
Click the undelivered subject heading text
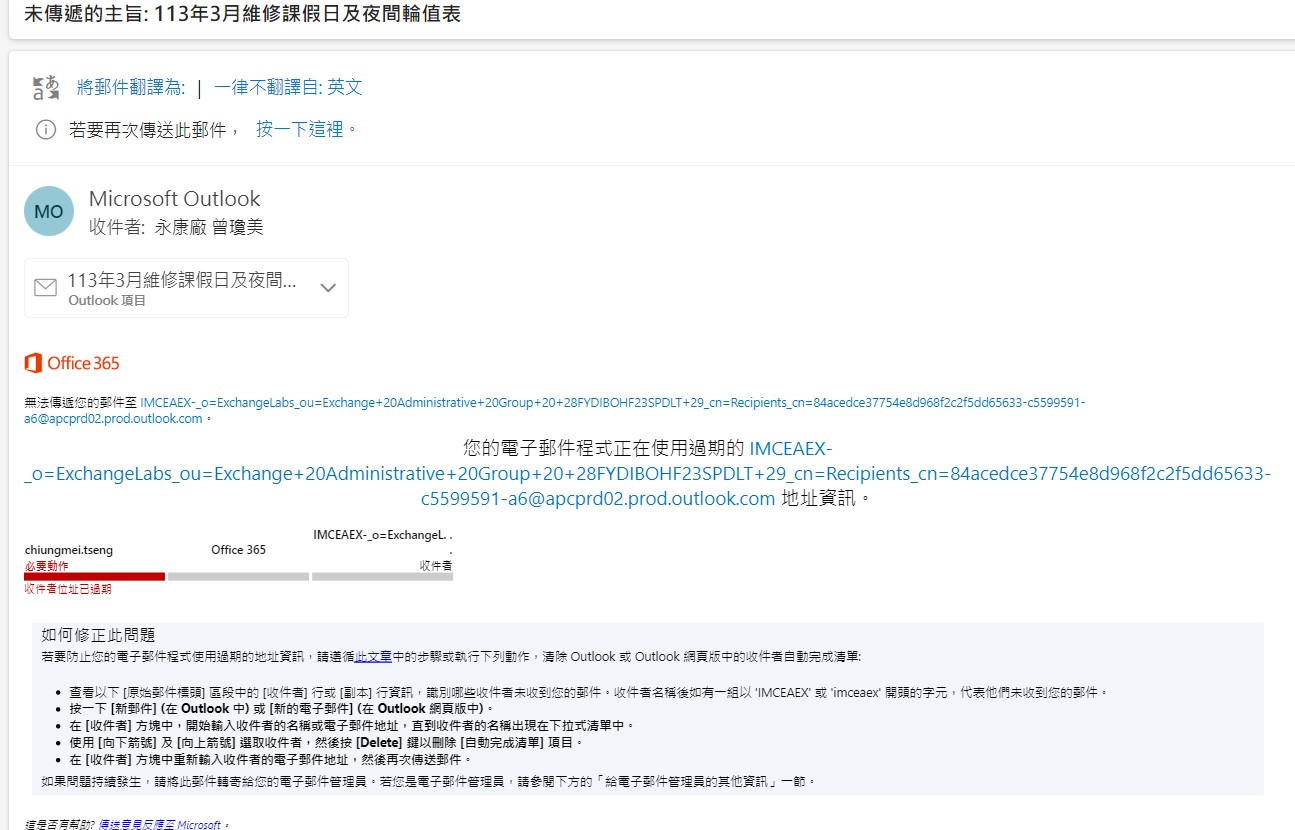[243, 15]
